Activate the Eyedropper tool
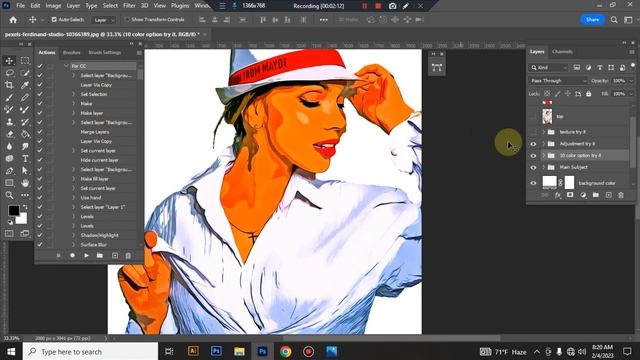 (25, 85)
